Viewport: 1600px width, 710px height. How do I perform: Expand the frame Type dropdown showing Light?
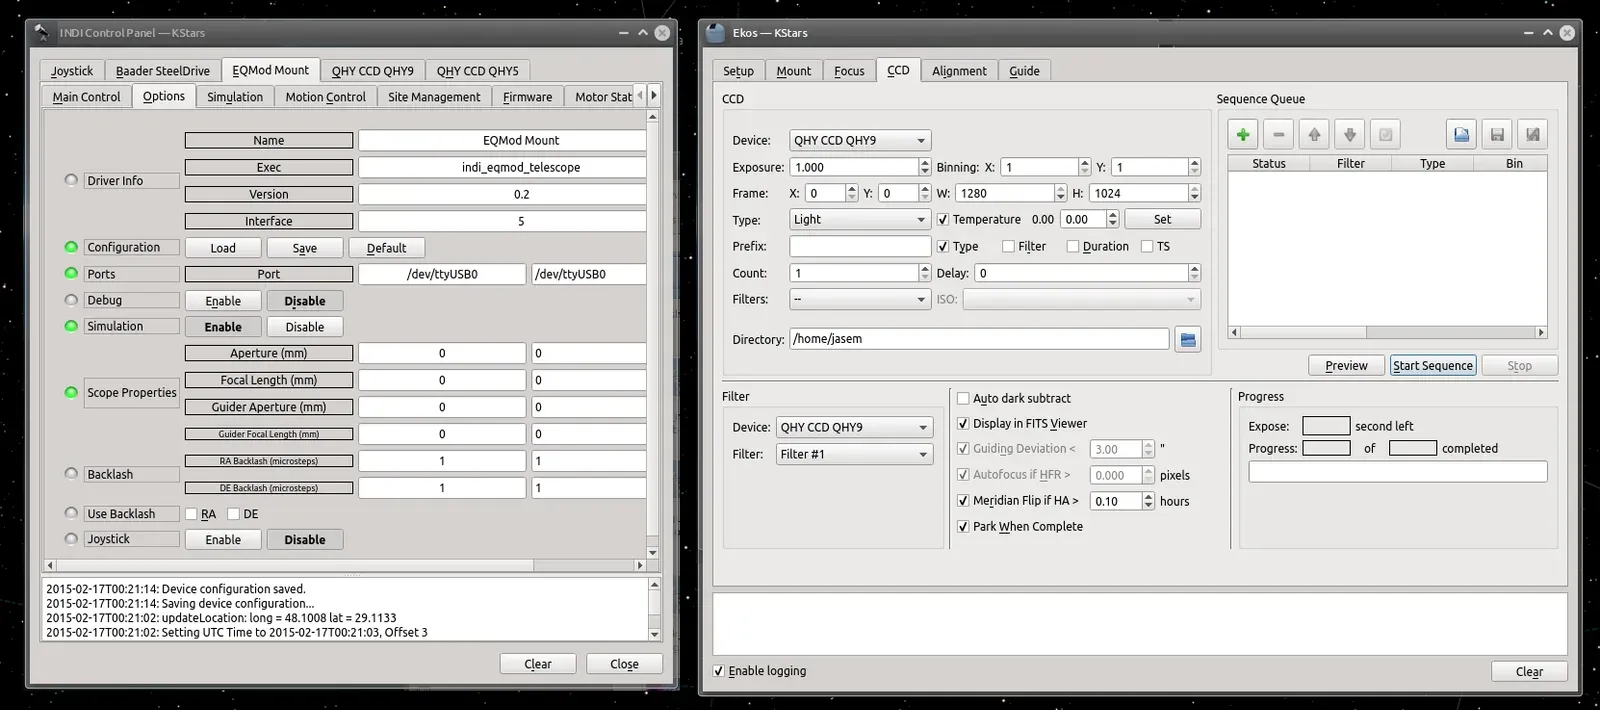click(860, 220)
